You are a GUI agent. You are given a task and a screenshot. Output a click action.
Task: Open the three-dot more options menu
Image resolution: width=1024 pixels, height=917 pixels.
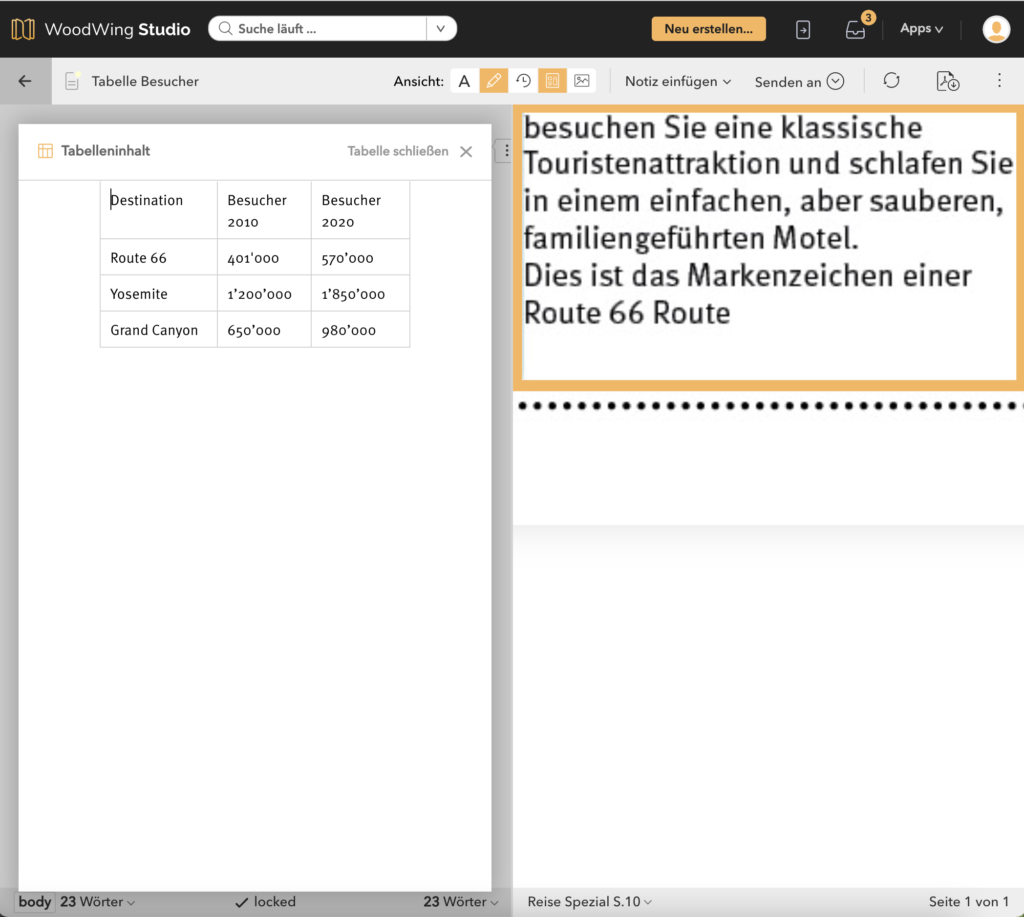coord(999,81)
